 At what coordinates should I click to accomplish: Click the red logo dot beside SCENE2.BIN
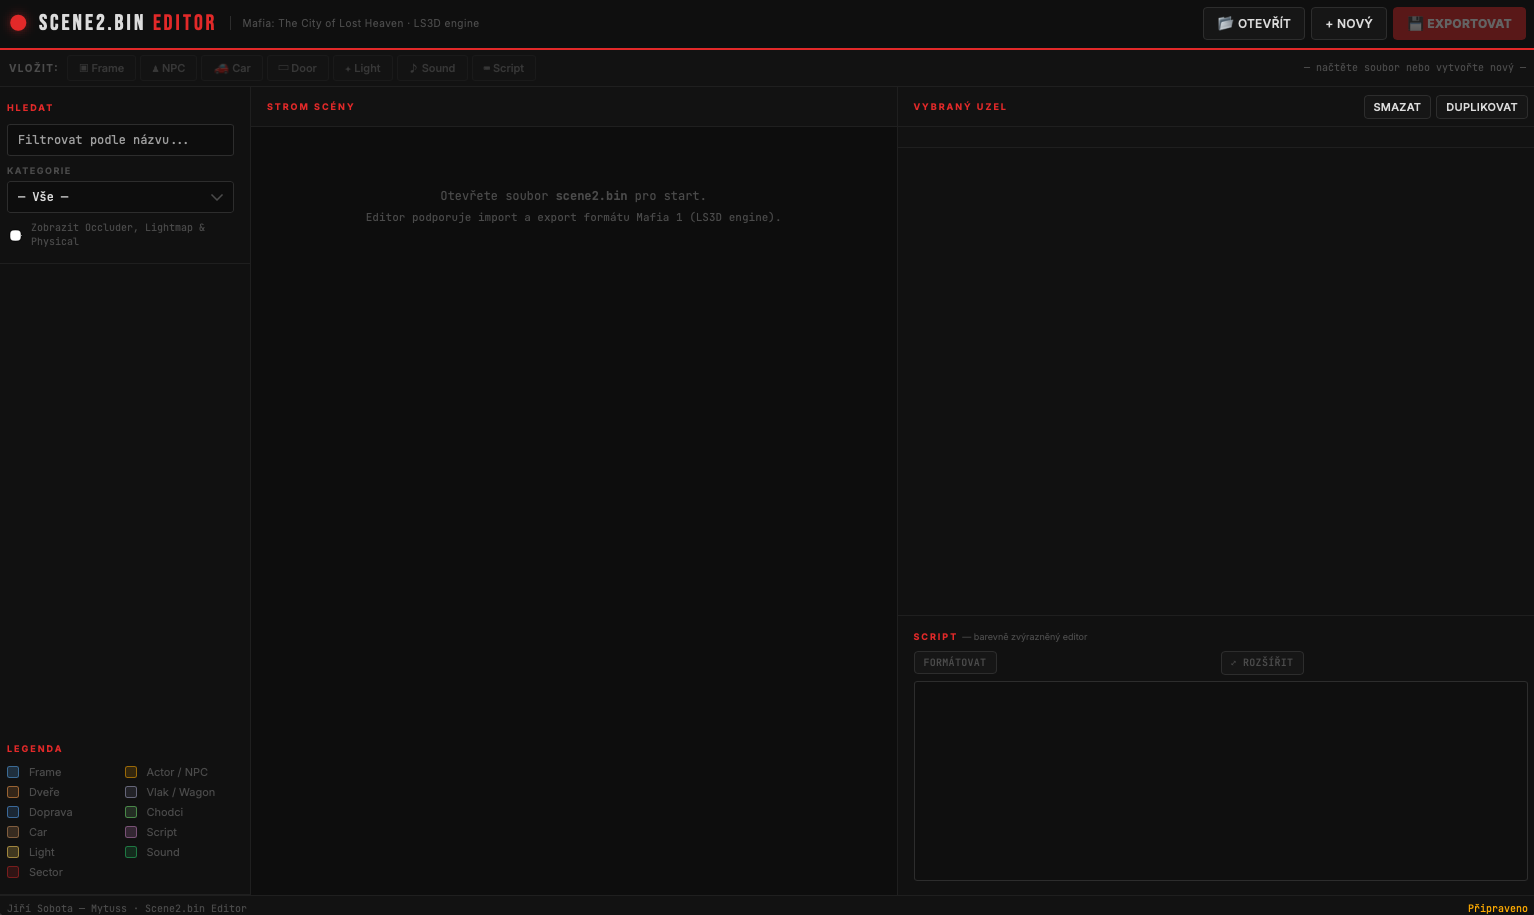coord(18,23)
